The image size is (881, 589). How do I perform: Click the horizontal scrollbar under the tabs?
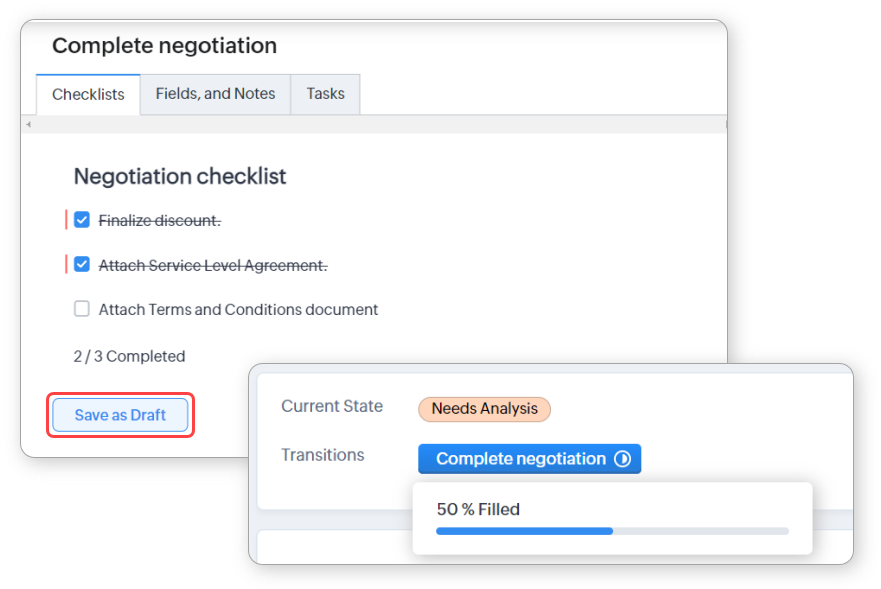pyautogui.click(x=375, y=125)
